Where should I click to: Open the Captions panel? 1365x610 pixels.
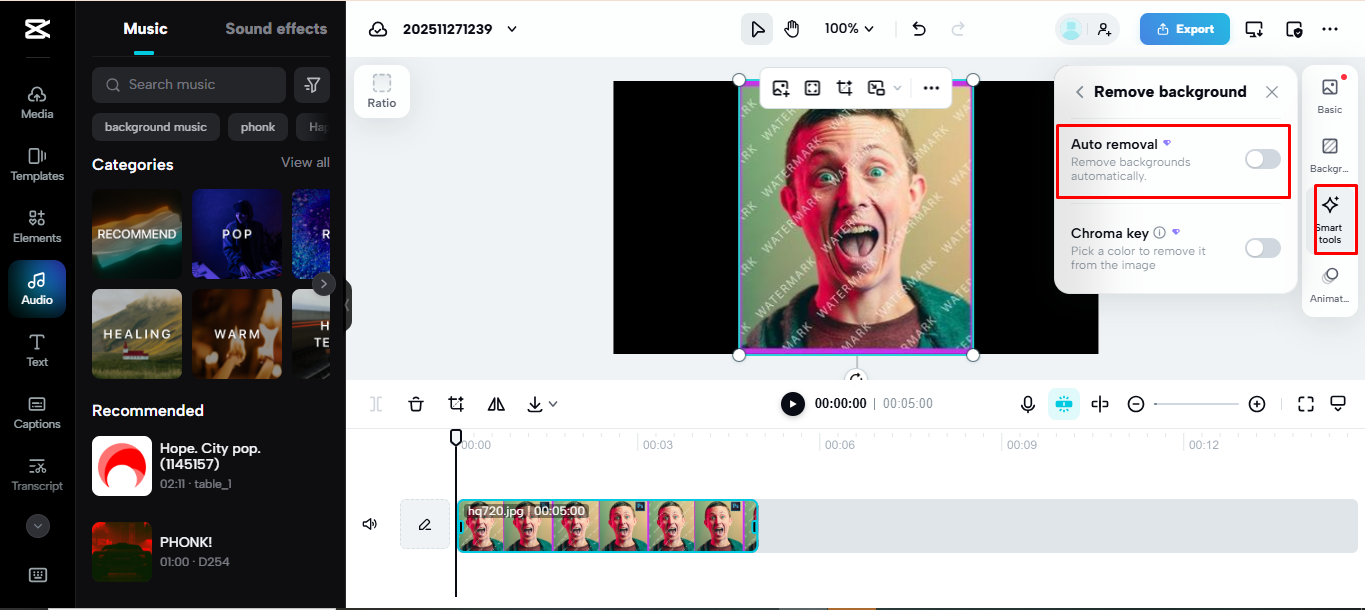coord(36,413)
